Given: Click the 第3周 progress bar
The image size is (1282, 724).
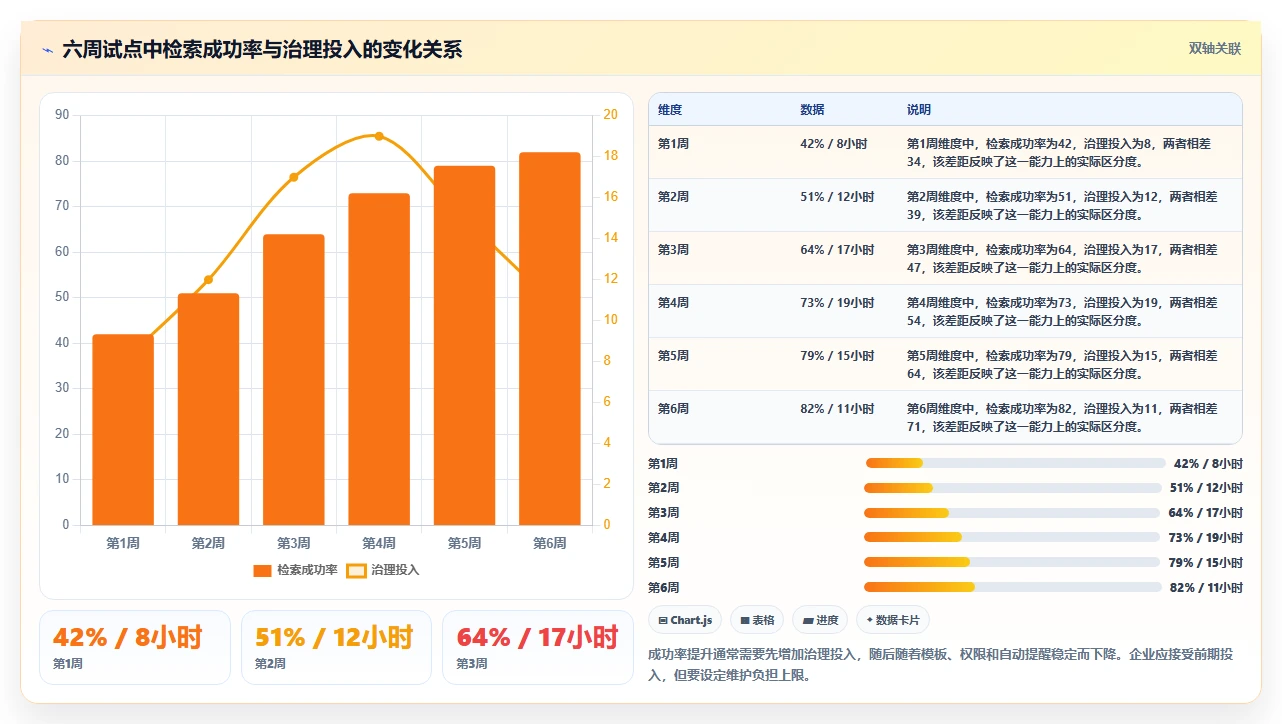Looking at the screenshot, I should [1013, 513].
